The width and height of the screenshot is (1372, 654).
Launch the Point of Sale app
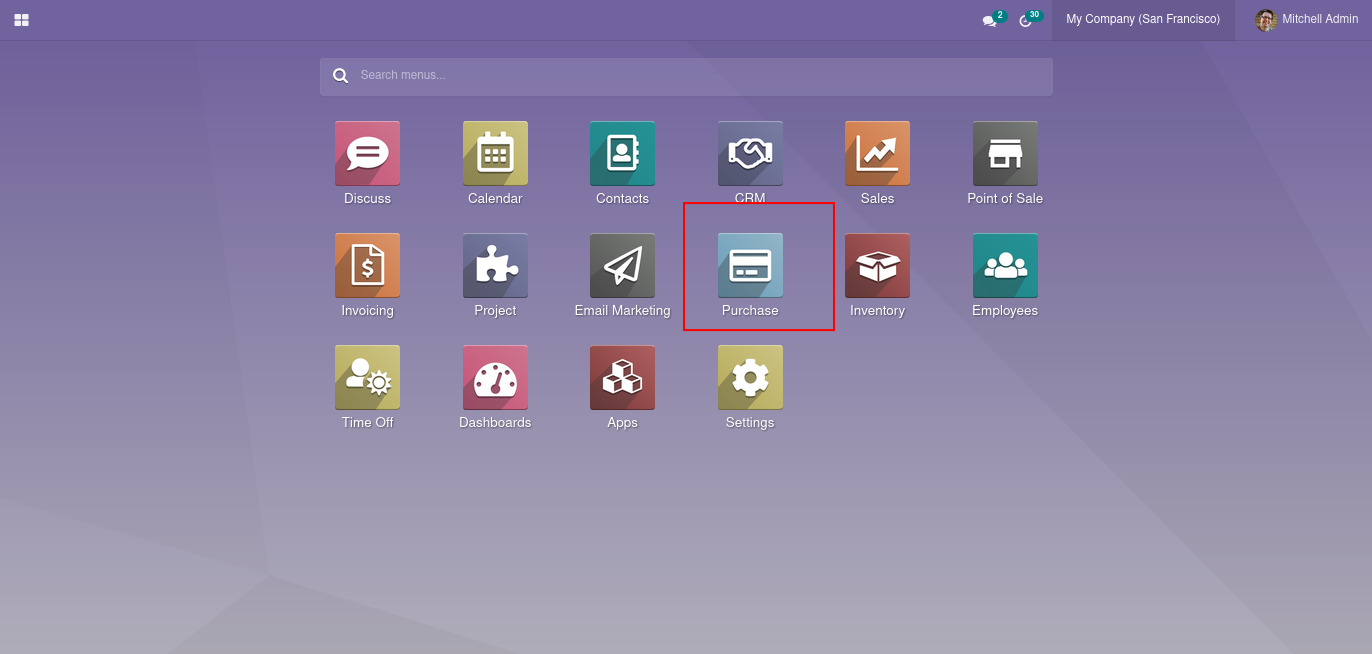click(x=1005, y=154)
